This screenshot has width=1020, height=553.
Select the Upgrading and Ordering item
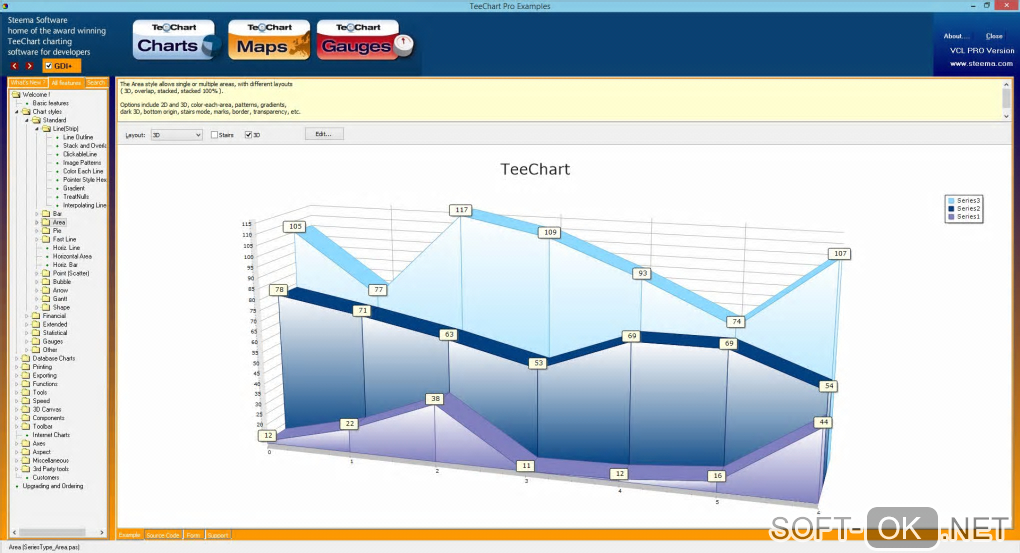coord(53,486)
